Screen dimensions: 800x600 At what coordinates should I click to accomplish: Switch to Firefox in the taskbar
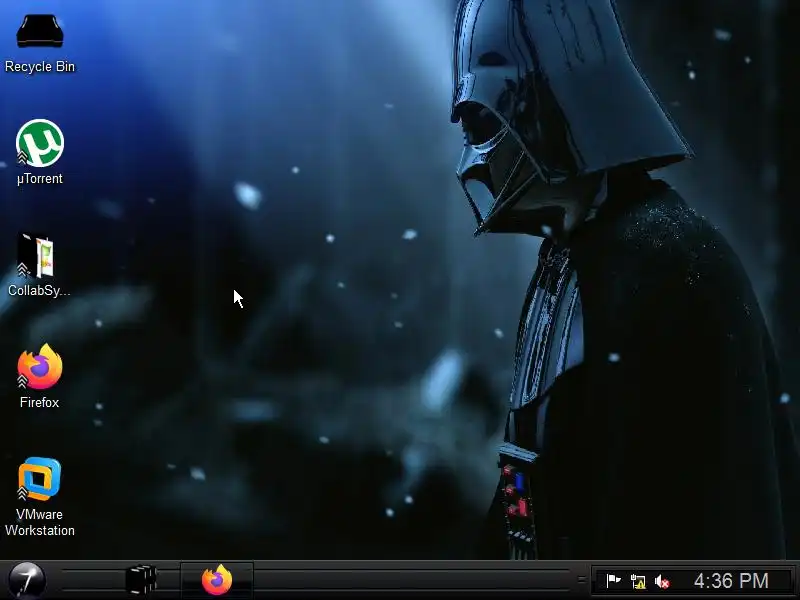(217, 580)
